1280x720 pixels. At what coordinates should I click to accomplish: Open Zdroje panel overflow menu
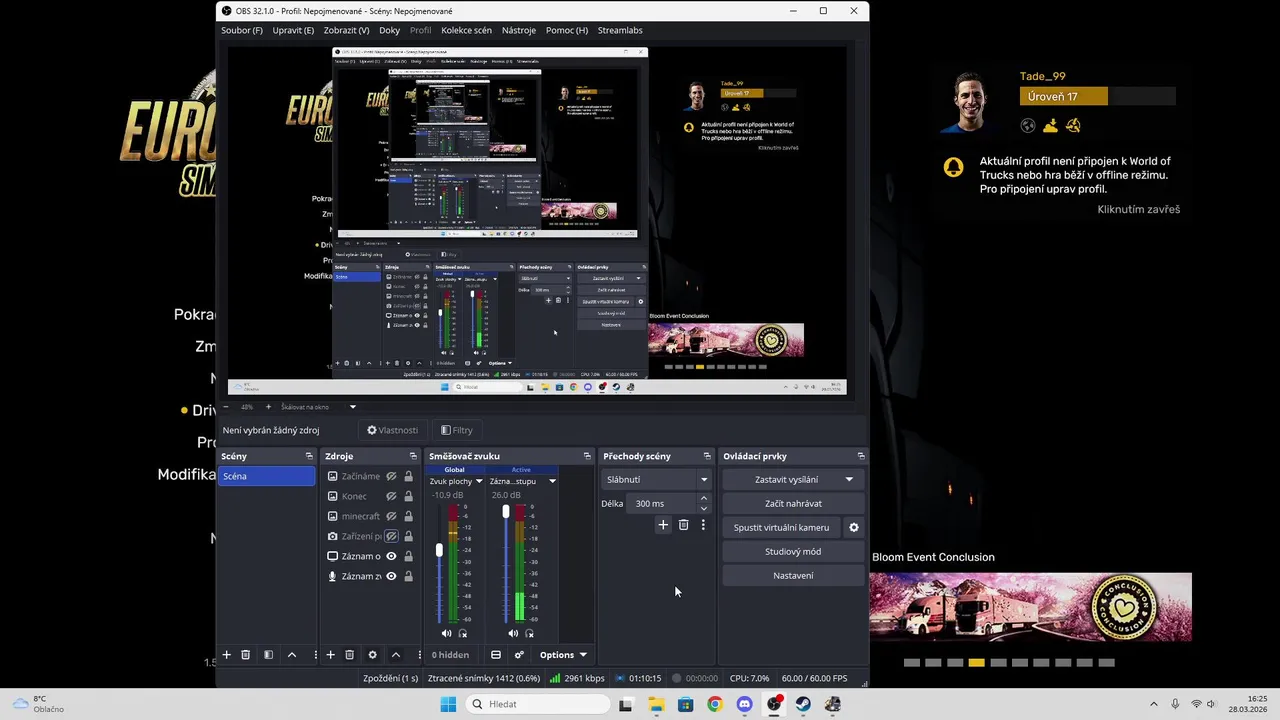click(x=419, y=655)
